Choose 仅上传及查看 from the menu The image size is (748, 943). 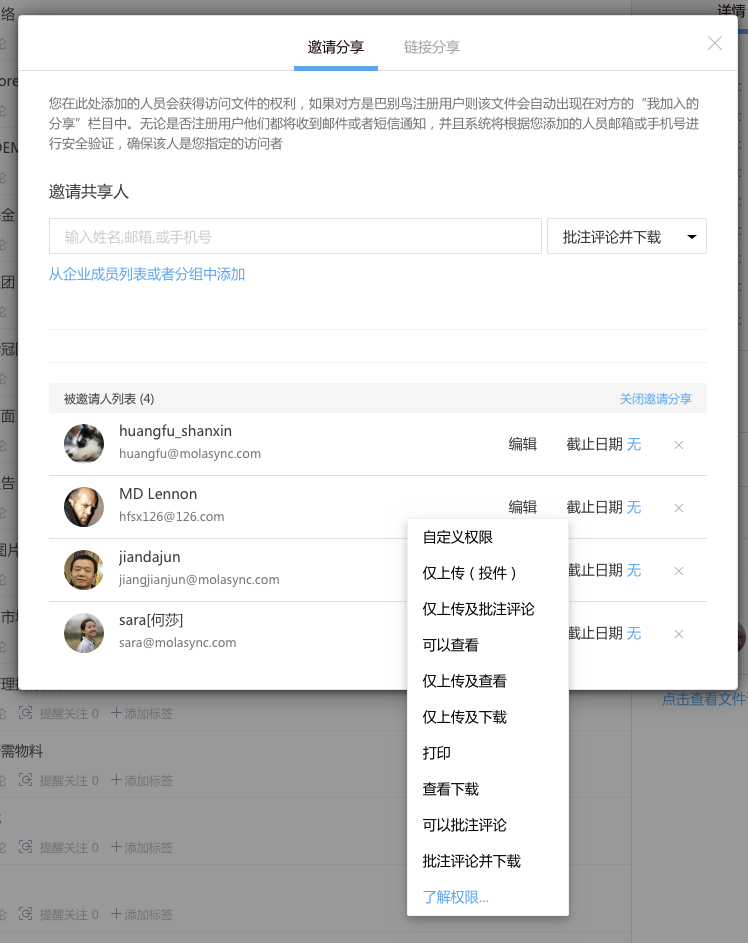[488, 681]
